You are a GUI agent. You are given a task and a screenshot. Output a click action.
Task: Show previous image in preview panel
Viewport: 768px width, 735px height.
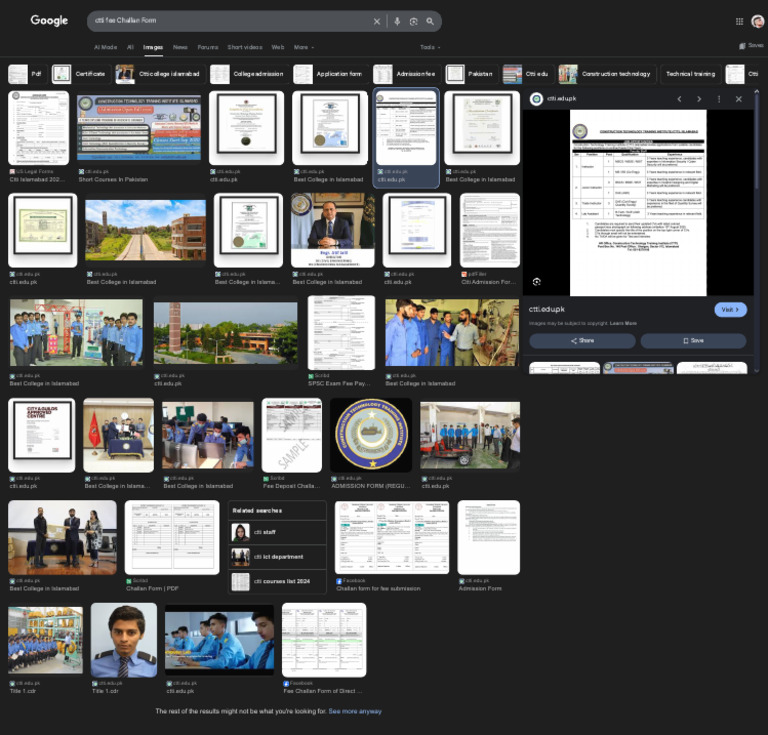[x=679, y=99]
